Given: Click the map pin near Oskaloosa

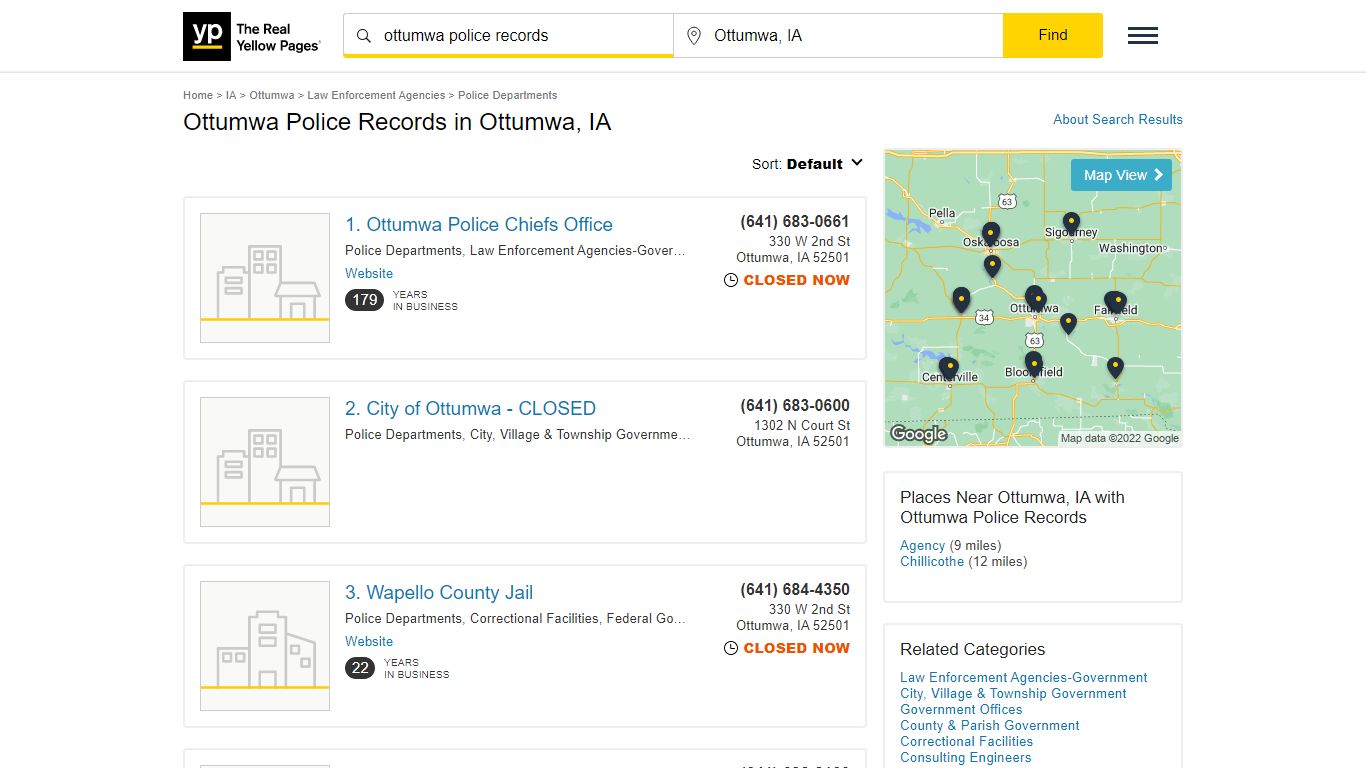Looking at the screenshot, I should pyautogui.click(x=991, y=234).
